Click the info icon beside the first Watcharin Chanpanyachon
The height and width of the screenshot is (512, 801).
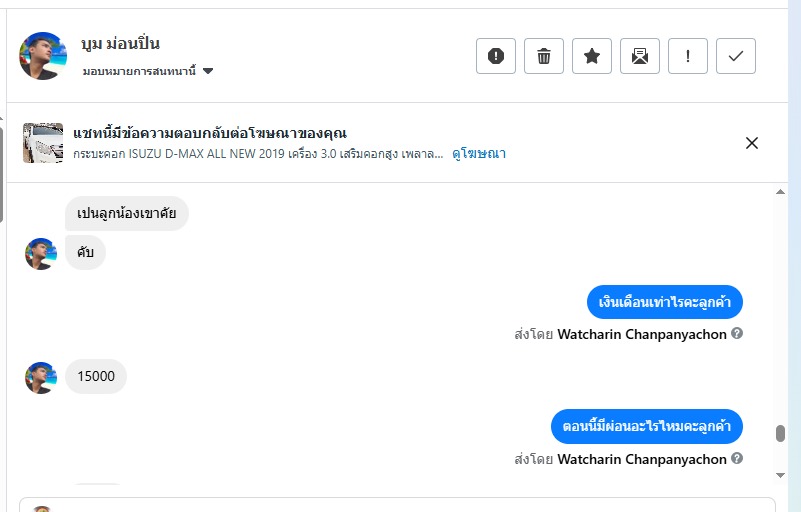click(x=737, y=333)
